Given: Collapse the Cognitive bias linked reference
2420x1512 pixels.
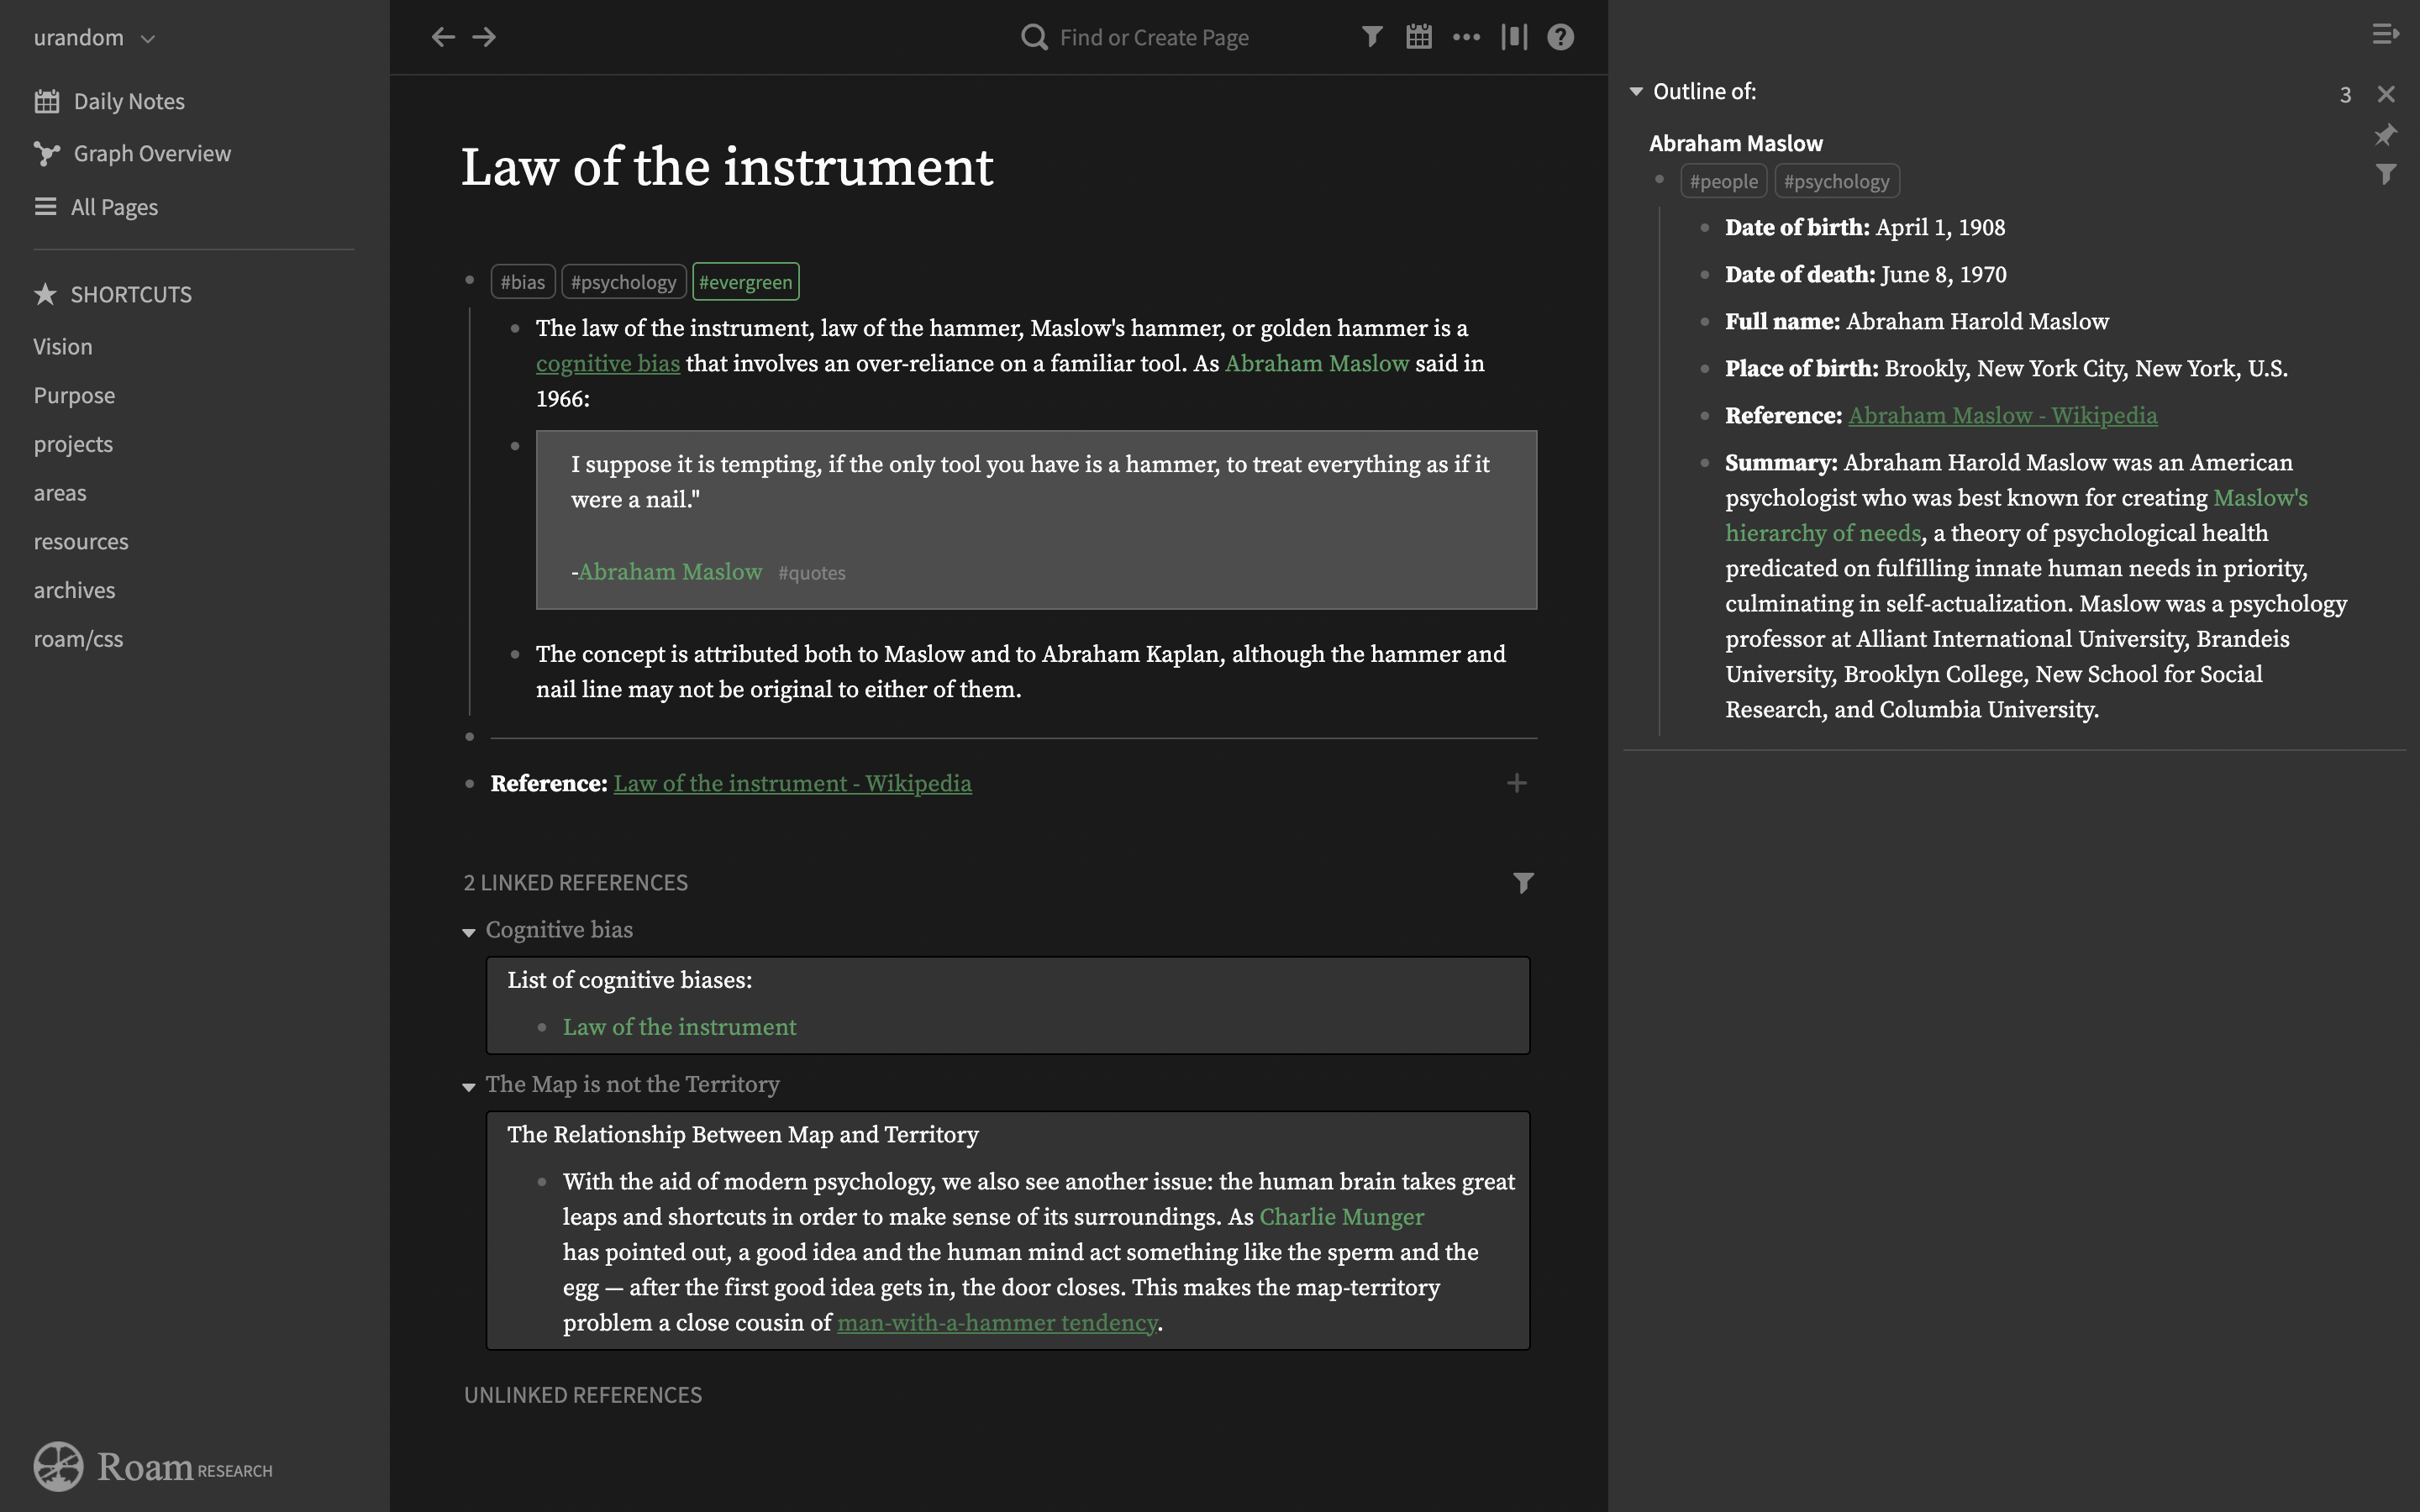Looking at the screenshot, I should click(x=468, y=932).
